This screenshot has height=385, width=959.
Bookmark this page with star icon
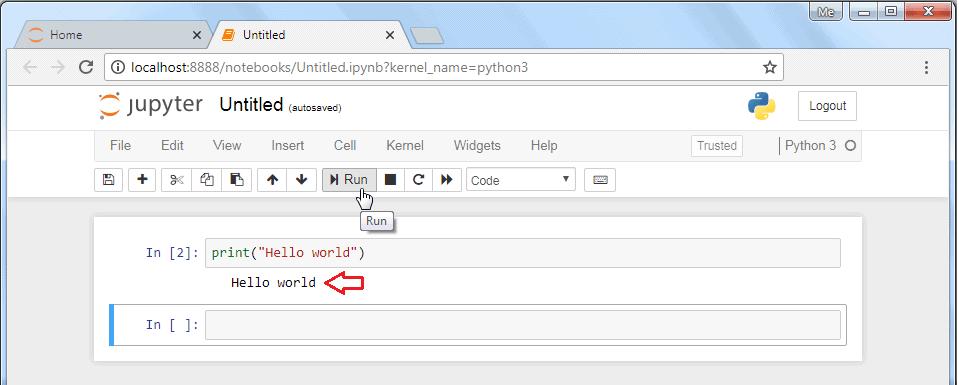[x=770, y=67]
